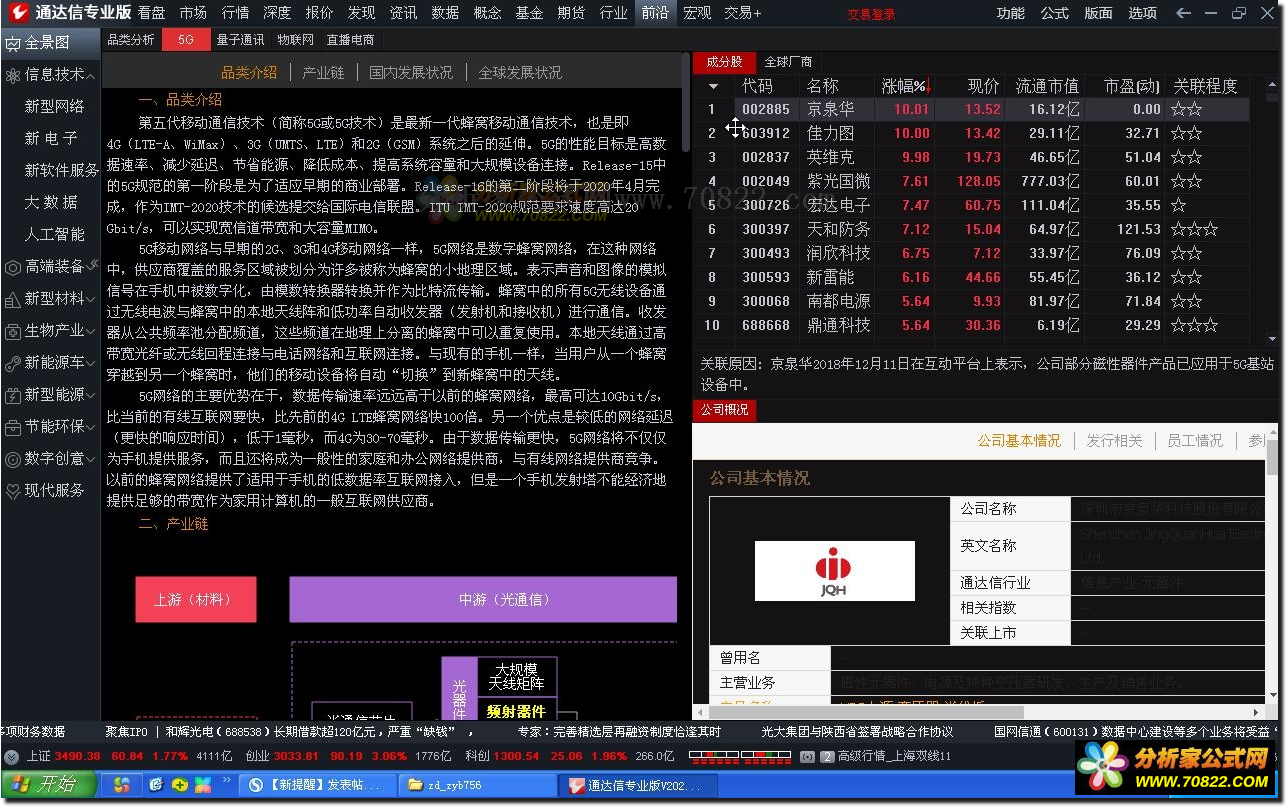
Task: Open the stock table dropdown triangle
Action: pyautogui.click(x=713, y=87)
